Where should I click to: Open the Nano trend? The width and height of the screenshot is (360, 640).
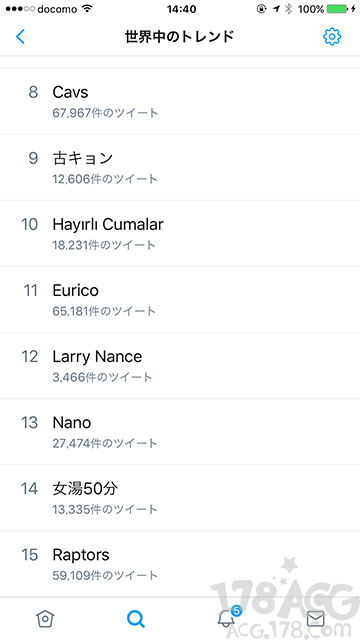[x=180, y=432]
